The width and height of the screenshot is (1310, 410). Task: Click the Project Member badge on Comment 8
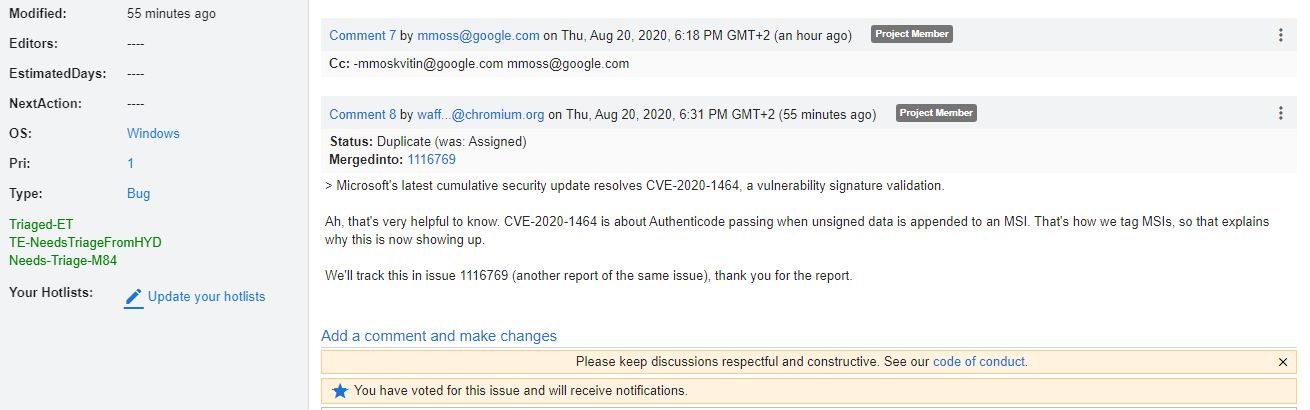[x=936, y=113]
